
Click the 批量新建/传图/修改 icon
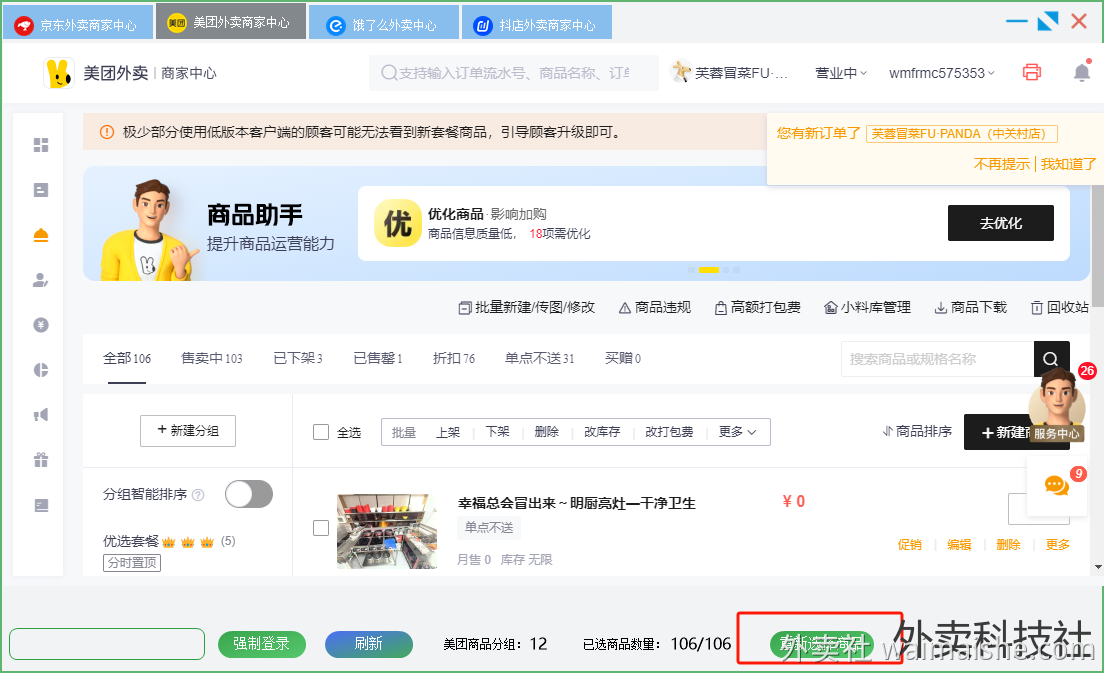click(465, 308)
